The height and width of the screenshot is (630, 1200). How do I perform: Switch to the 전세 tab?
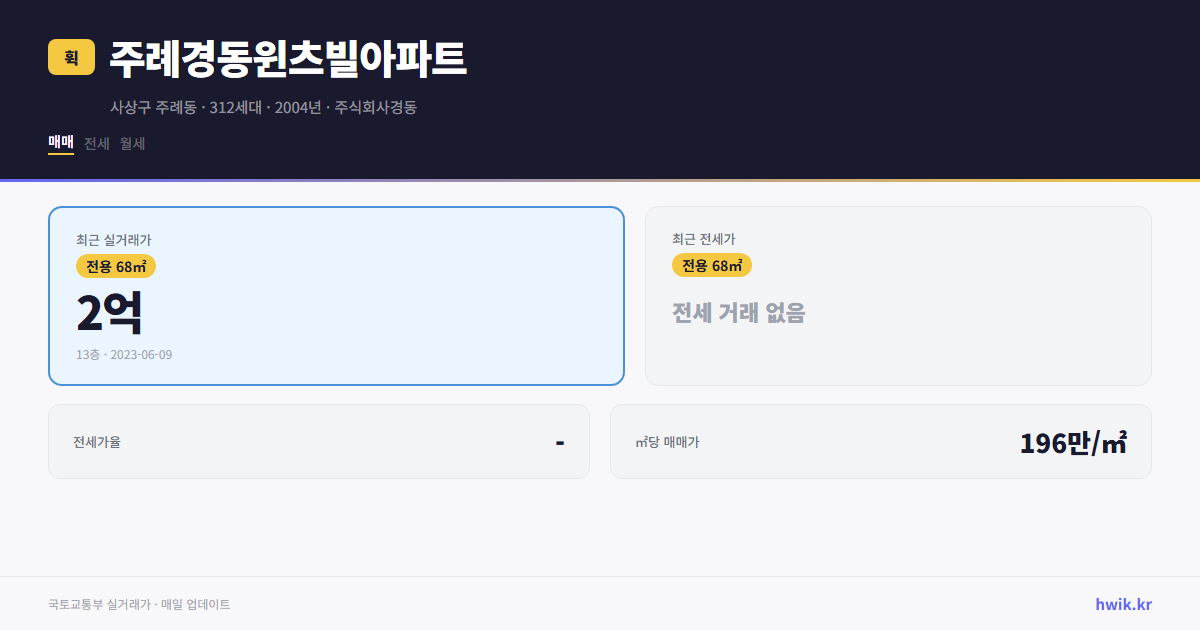coord(96,143)
